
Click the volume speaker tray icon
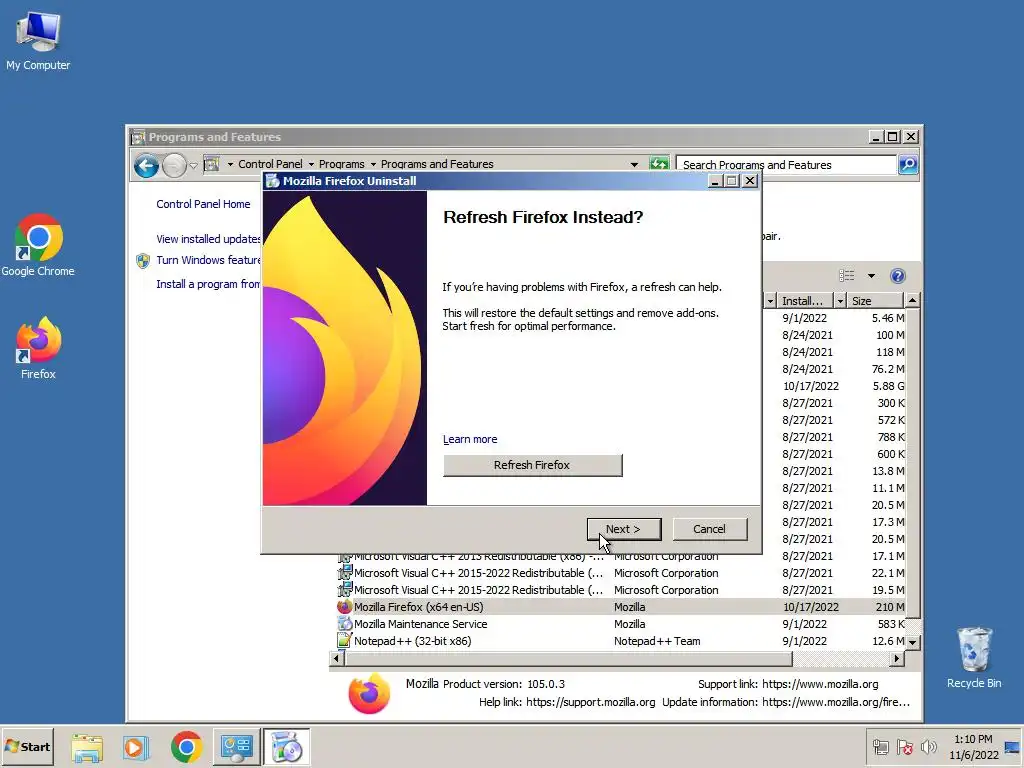click(928, 747)
